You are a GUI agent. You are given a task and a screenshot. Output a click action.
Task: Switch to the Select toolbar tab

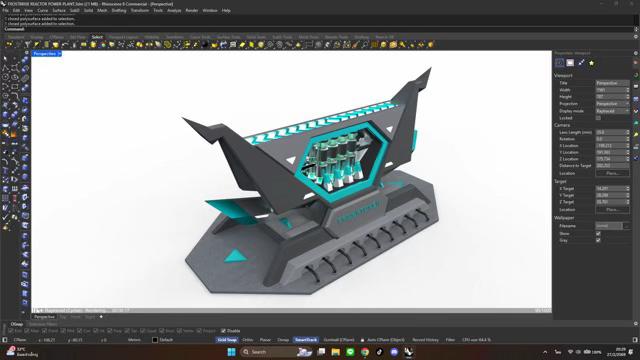coord(97,37)
